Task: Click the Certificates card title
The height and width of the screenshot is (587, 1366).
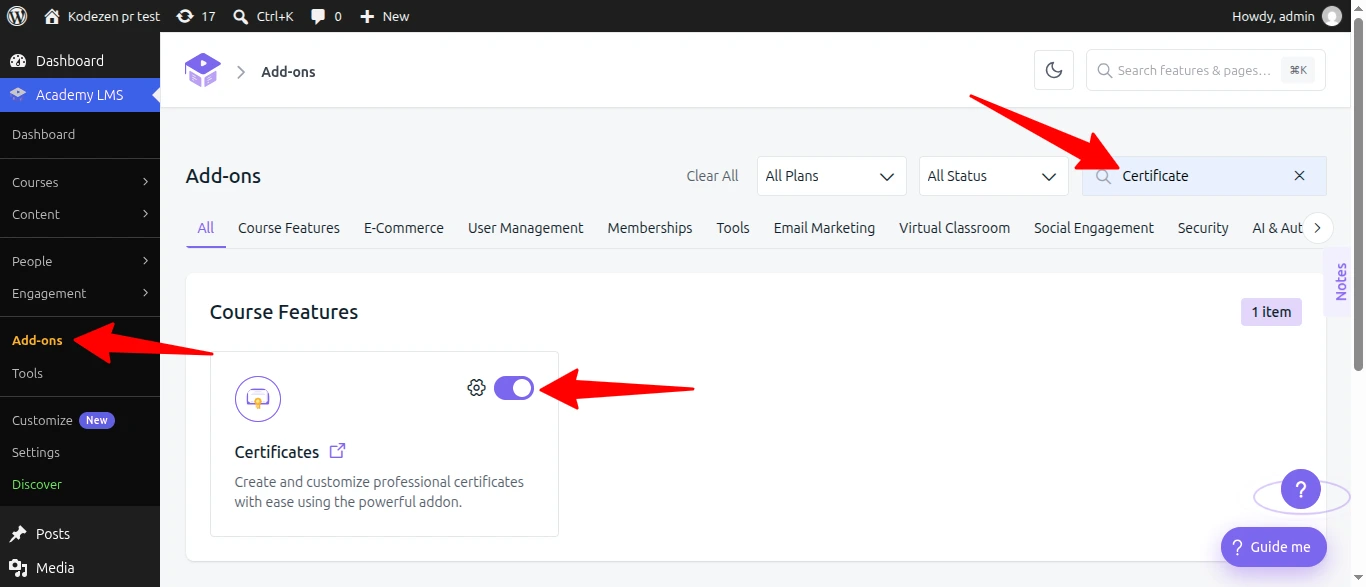Action: point(277,452)
